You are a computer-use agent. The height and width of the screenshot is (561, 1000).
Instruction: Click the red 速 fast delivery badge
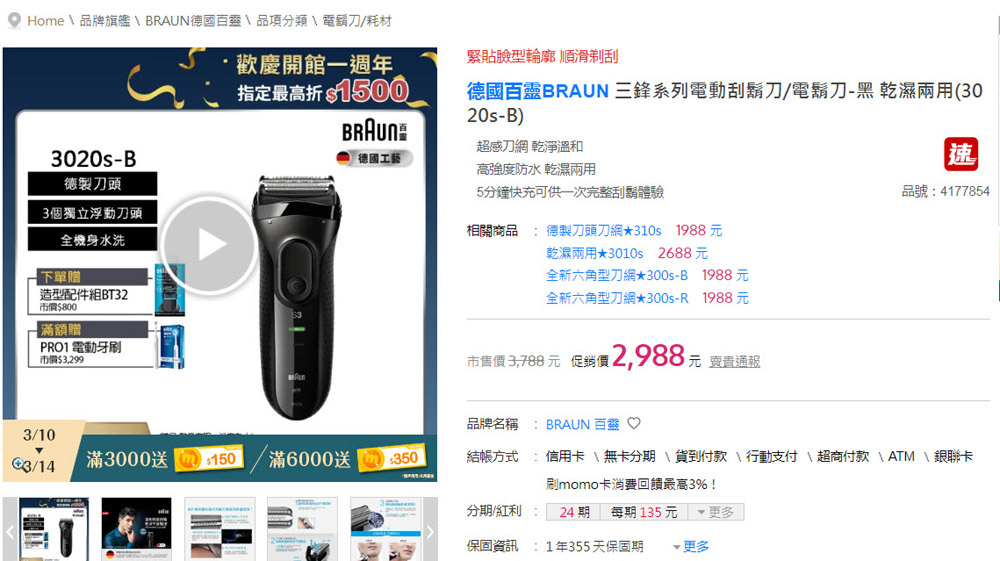(960, 154)
